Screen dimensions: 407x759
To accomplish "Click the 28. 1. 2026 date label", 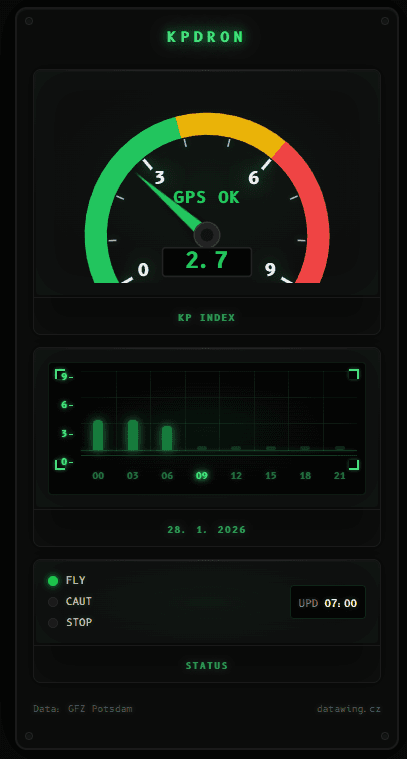I will (207, 530).
